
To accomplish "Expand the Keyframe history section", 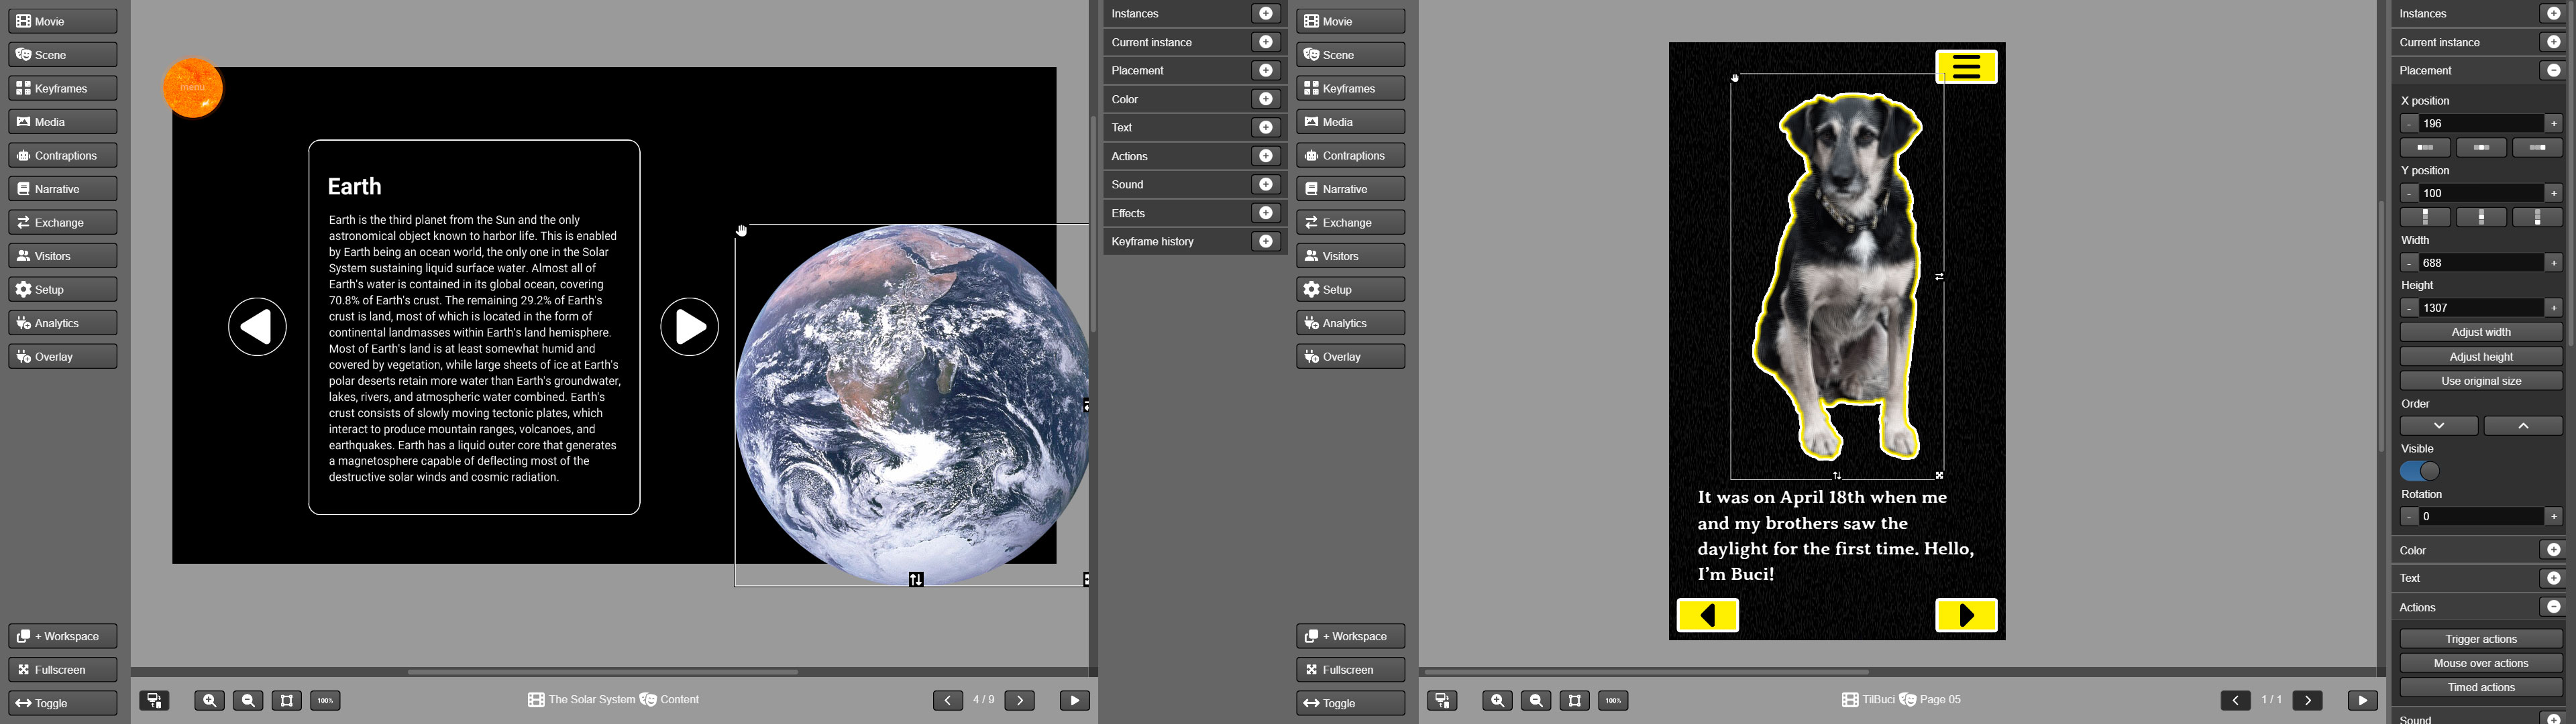I will [1265, 241].
